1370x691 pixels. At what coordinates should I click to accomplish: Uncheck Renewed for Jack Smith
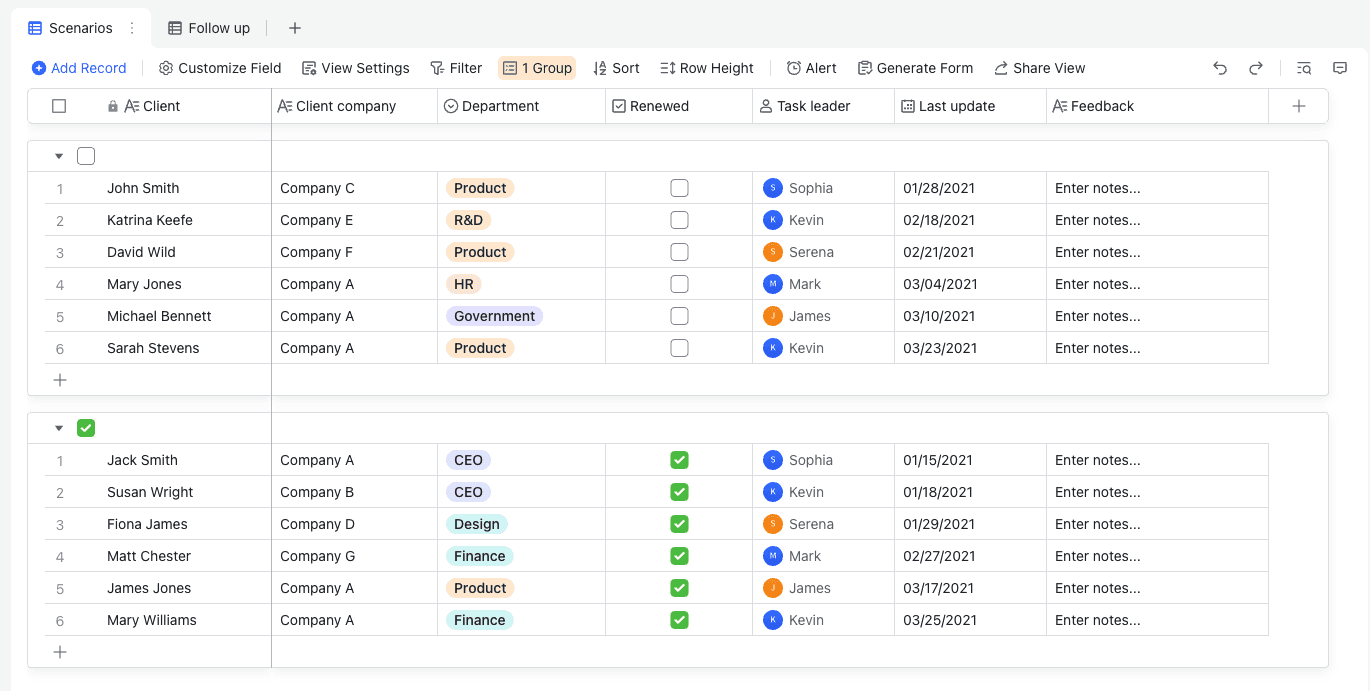tap(679, 460)
